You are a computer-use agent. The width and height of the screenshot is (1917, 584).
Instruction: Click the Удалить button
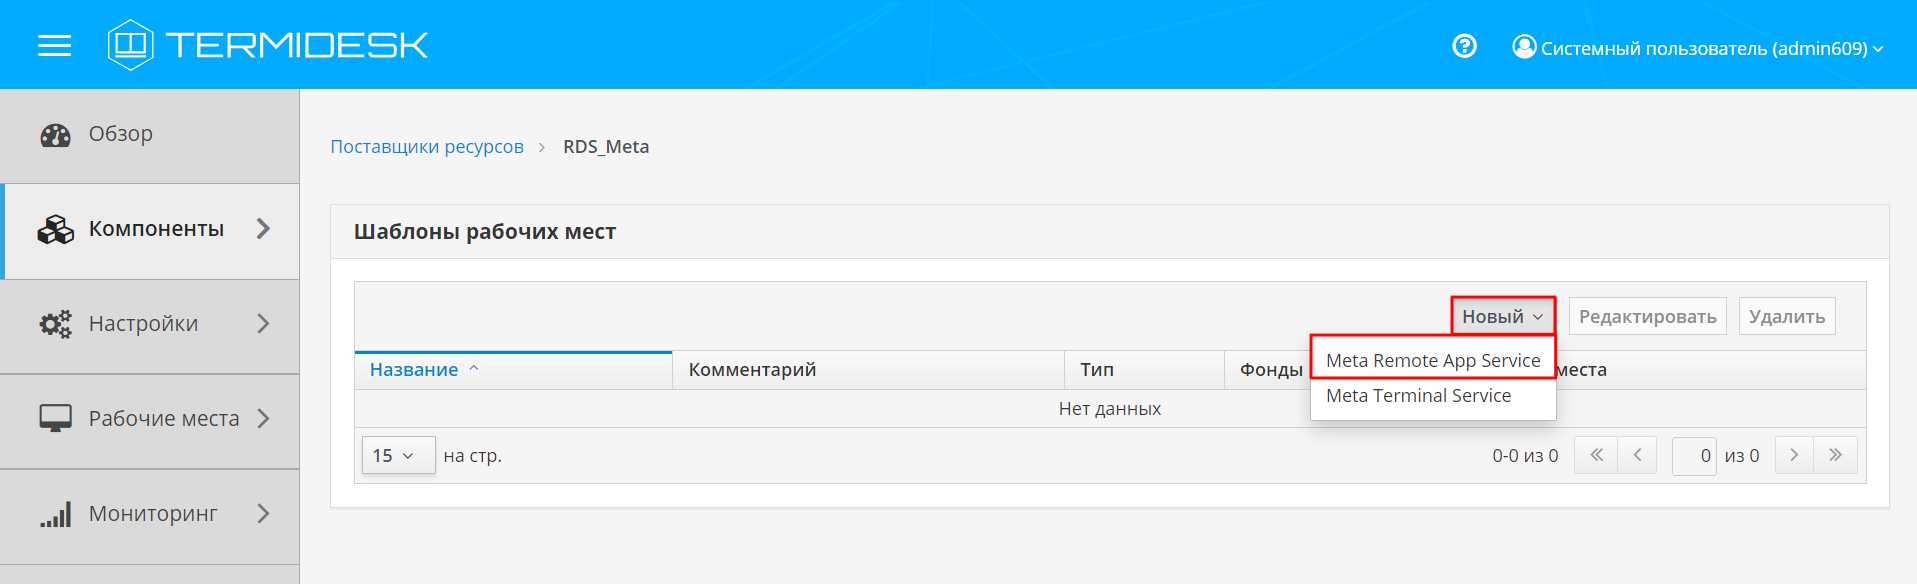pos(1787,316)
